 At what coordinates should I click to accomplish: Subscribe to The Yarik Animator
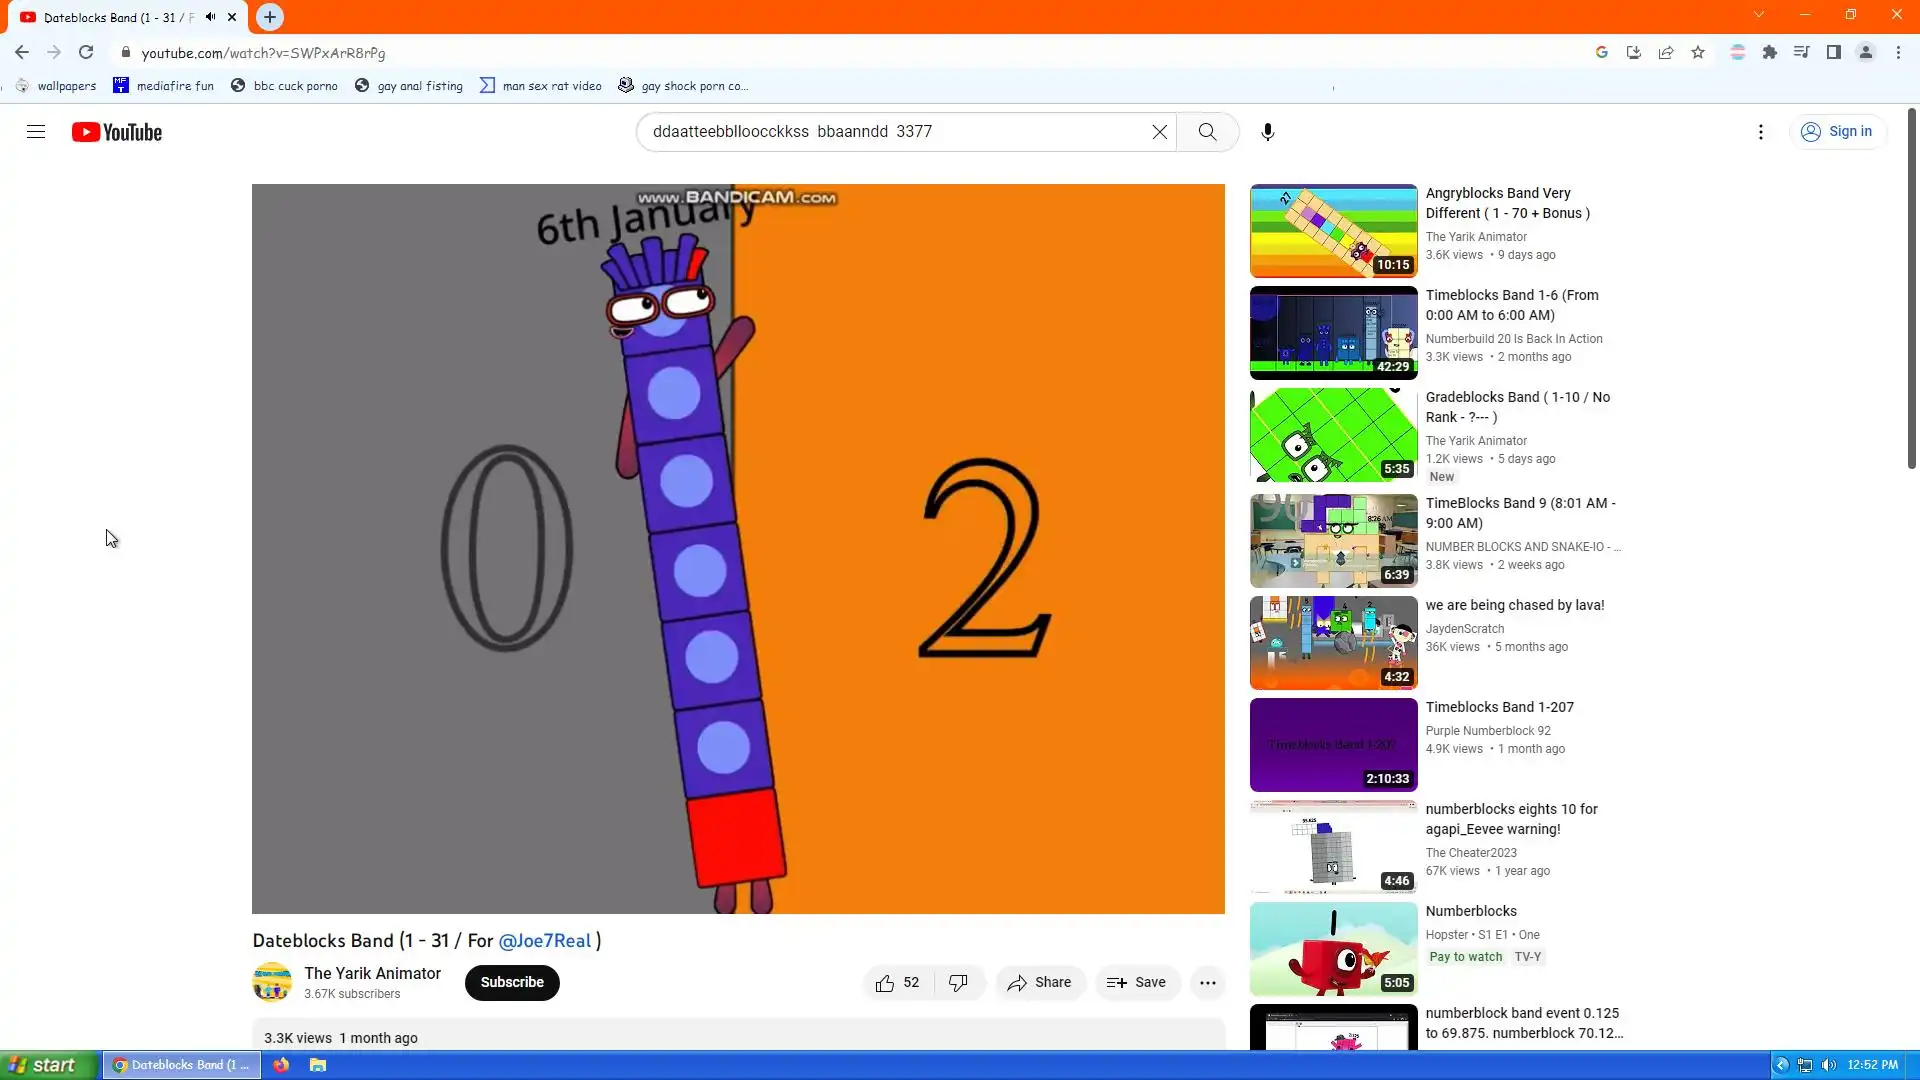[511, 983]
